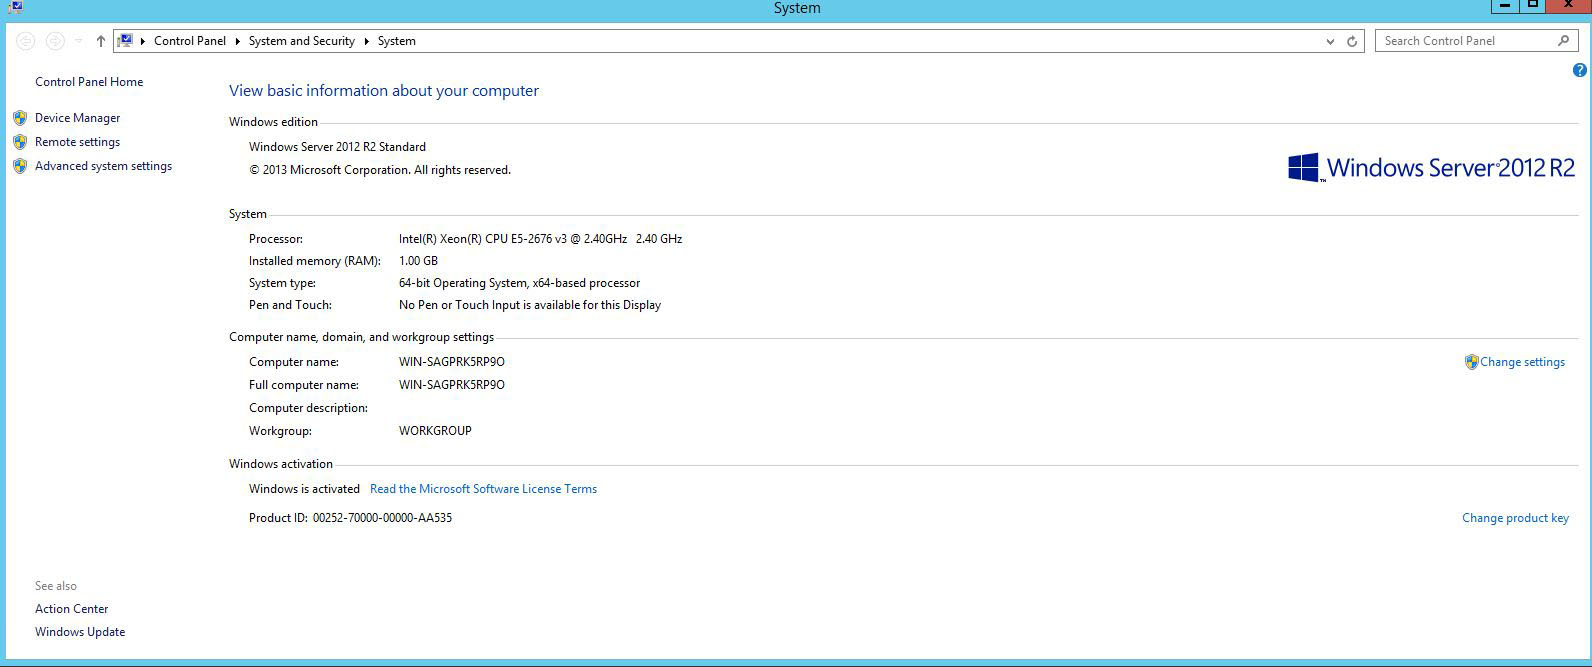Go up one level with Up arrow
1592x667 pixels.
click(100, 41)
